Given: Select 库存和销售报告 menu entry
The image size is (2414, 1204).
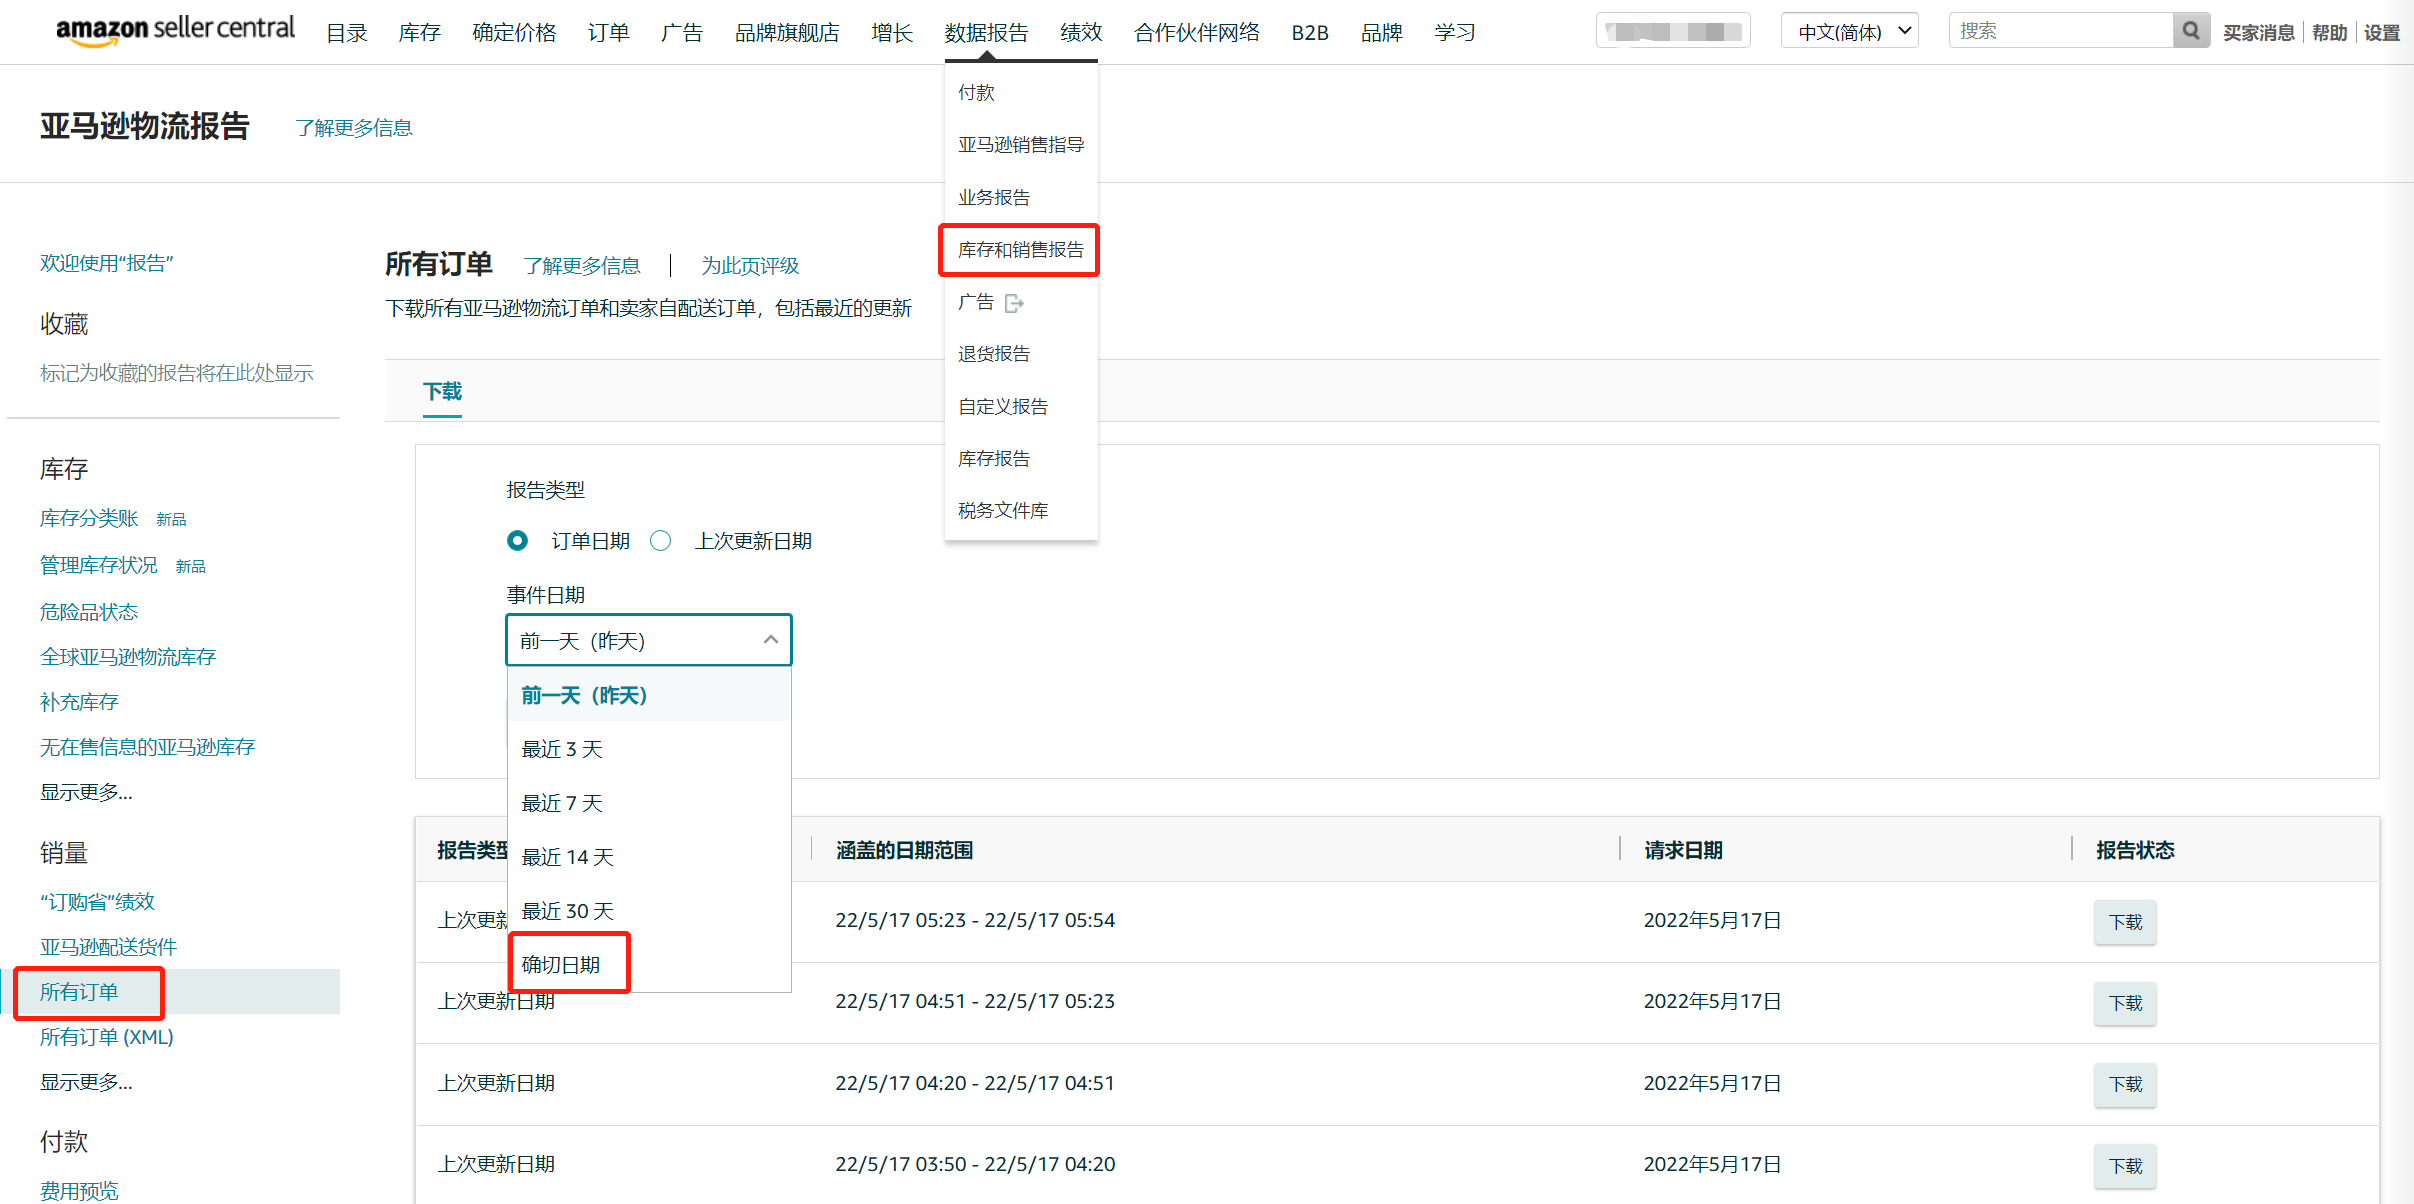Looking at the screenshot, I should [1021, 250].
